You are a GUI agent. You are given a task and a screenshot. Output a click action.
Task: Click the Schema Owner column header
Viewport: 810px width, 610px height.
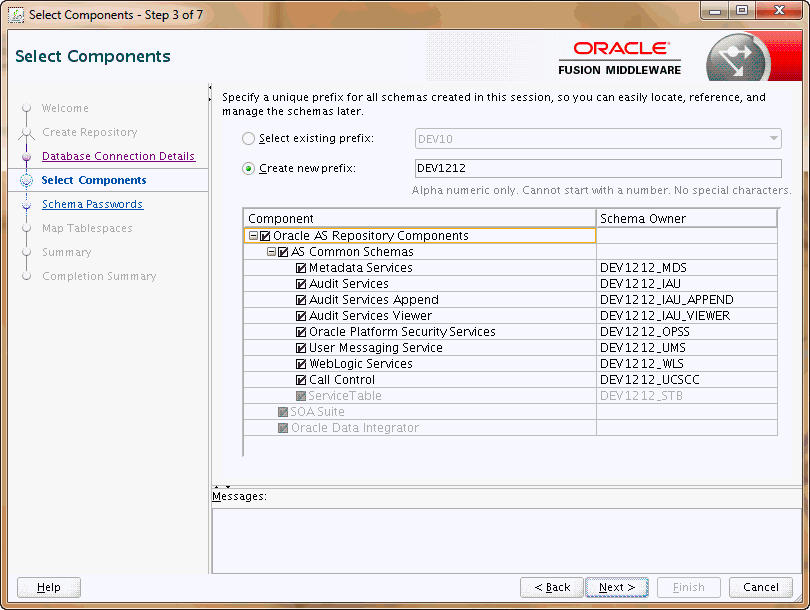click(x=687, y=218)
